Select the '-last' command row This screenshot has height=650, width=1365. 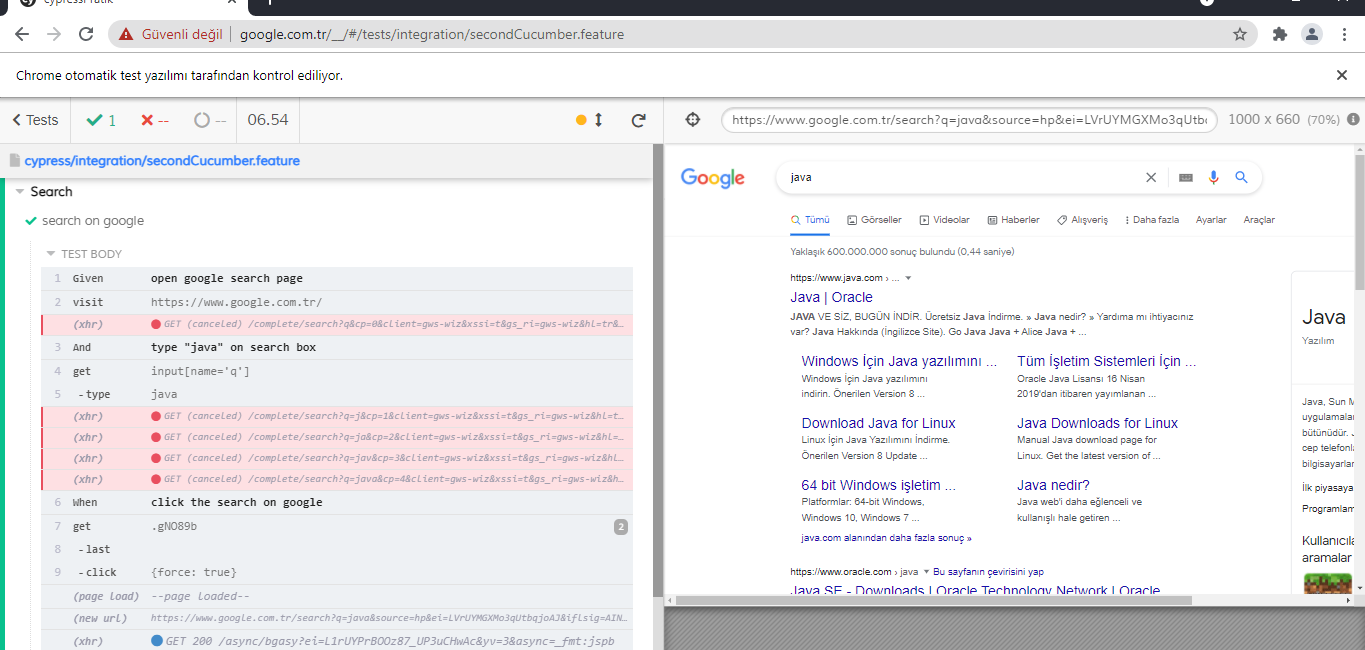click(x=337, y=549)
